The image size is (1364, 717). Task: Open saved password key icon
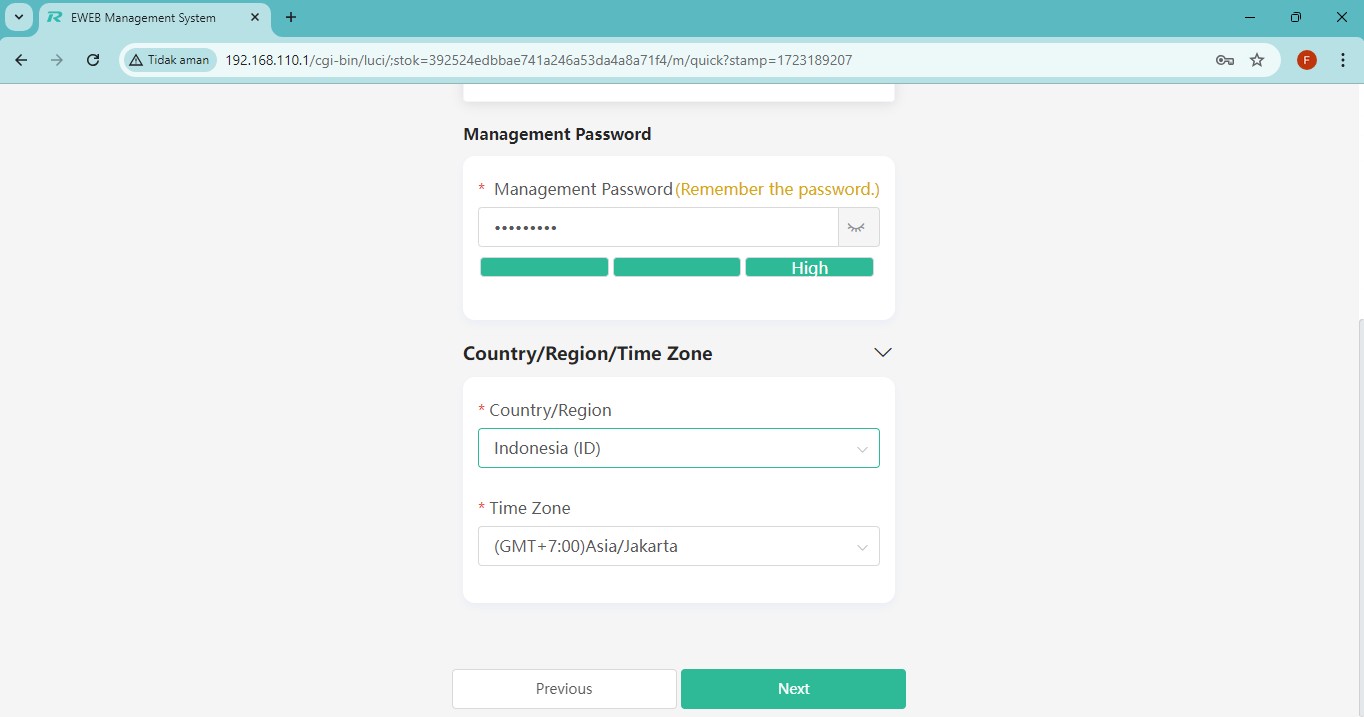pyautogui.click(x=1224, y=60)
